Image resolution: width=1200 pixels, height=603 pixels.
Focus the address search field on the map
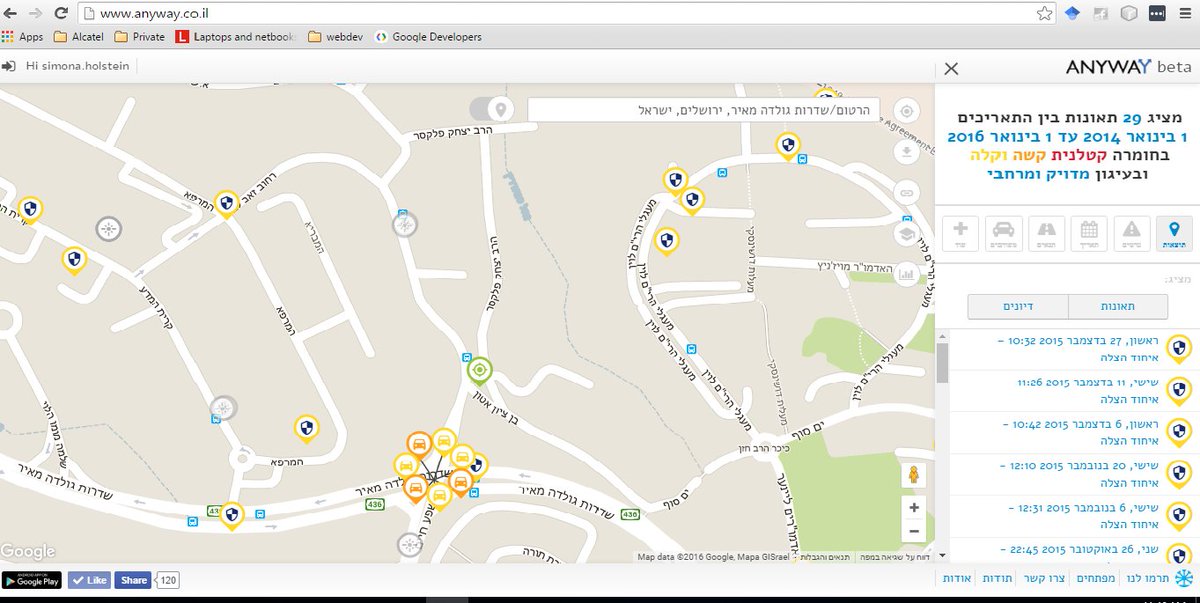(x=704, y=109)
